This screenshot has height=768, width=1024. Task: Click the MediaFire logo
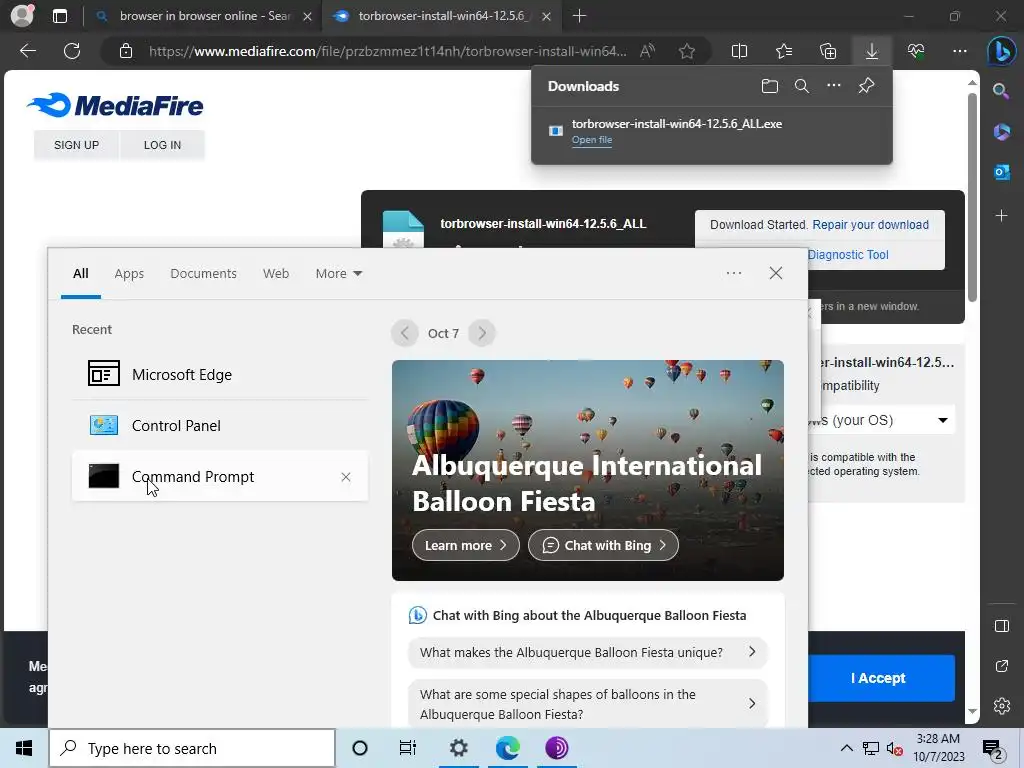[115, 105]
